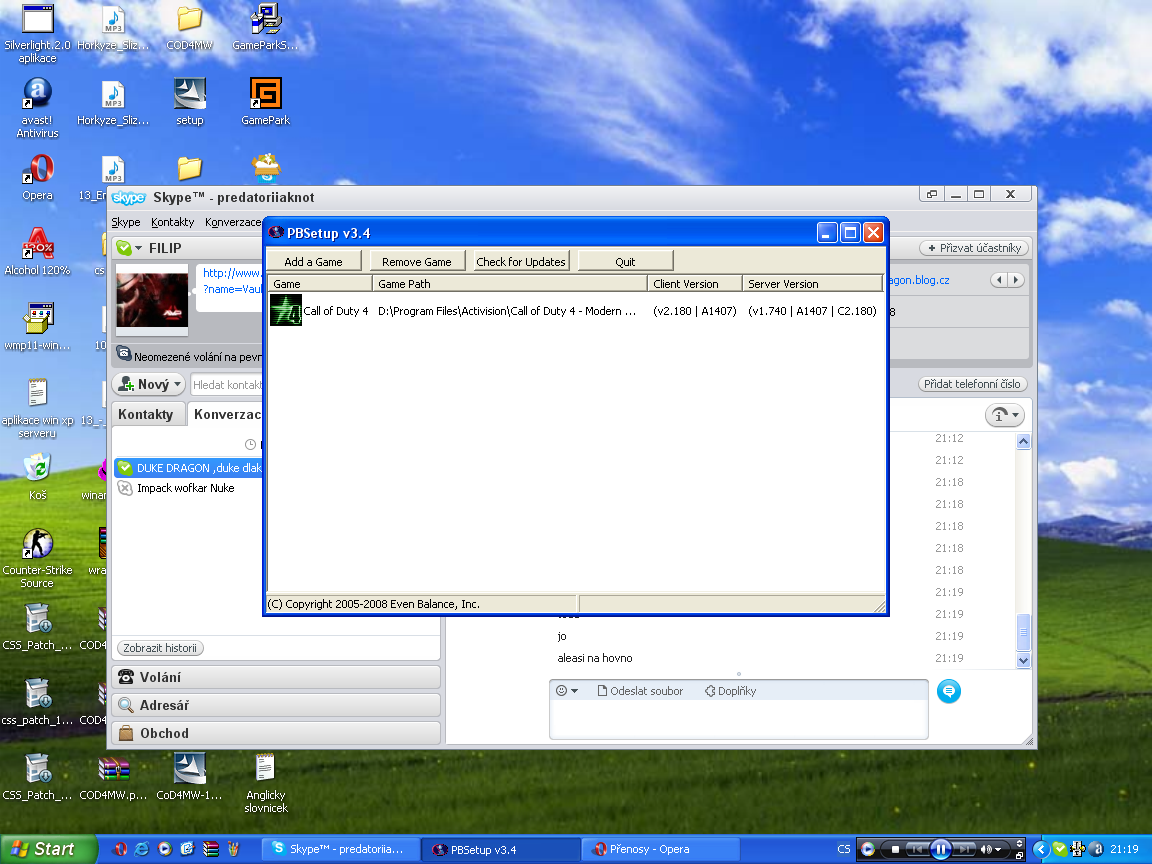
Task: Click the blog.cz link in Skype
Action: click(x=919, y=280)
